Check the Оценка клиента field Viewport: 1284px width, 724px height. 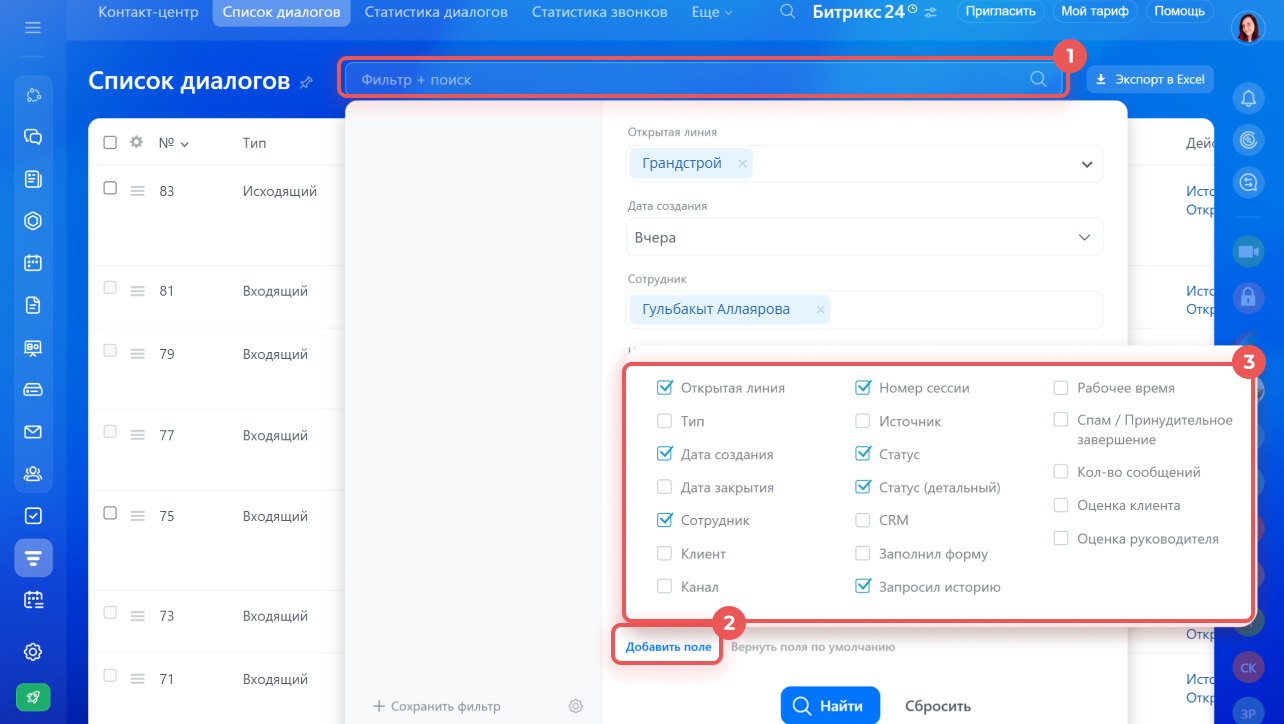click(x=1061, y=505)
